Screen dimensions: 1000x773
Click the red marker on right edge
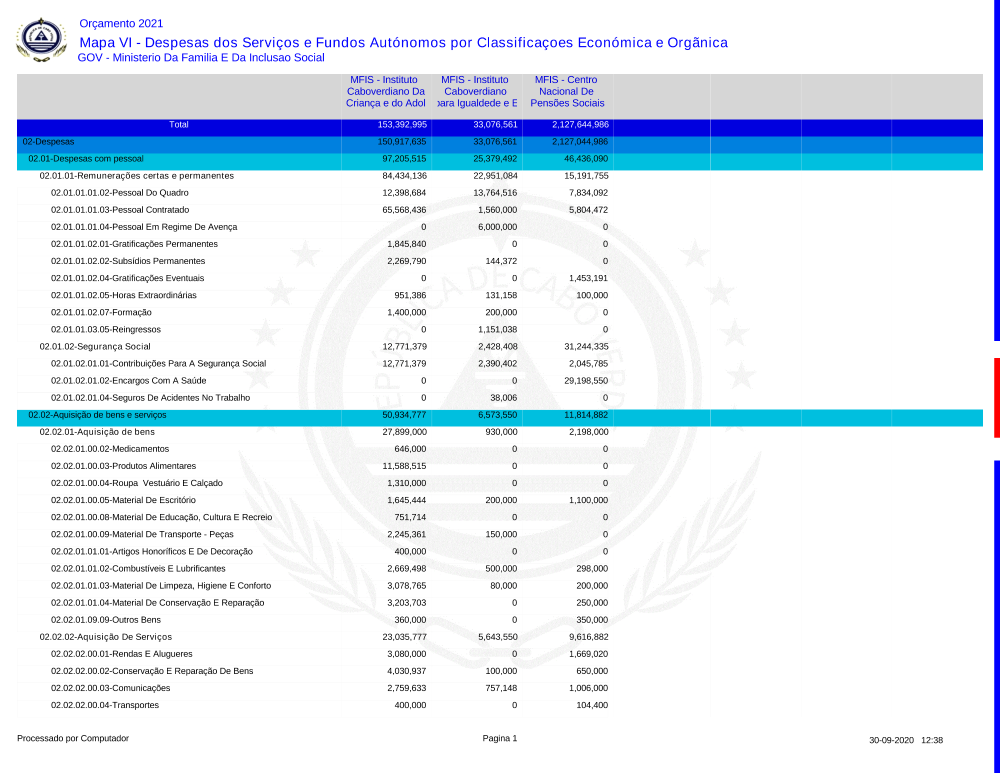(x=996, y=397)
